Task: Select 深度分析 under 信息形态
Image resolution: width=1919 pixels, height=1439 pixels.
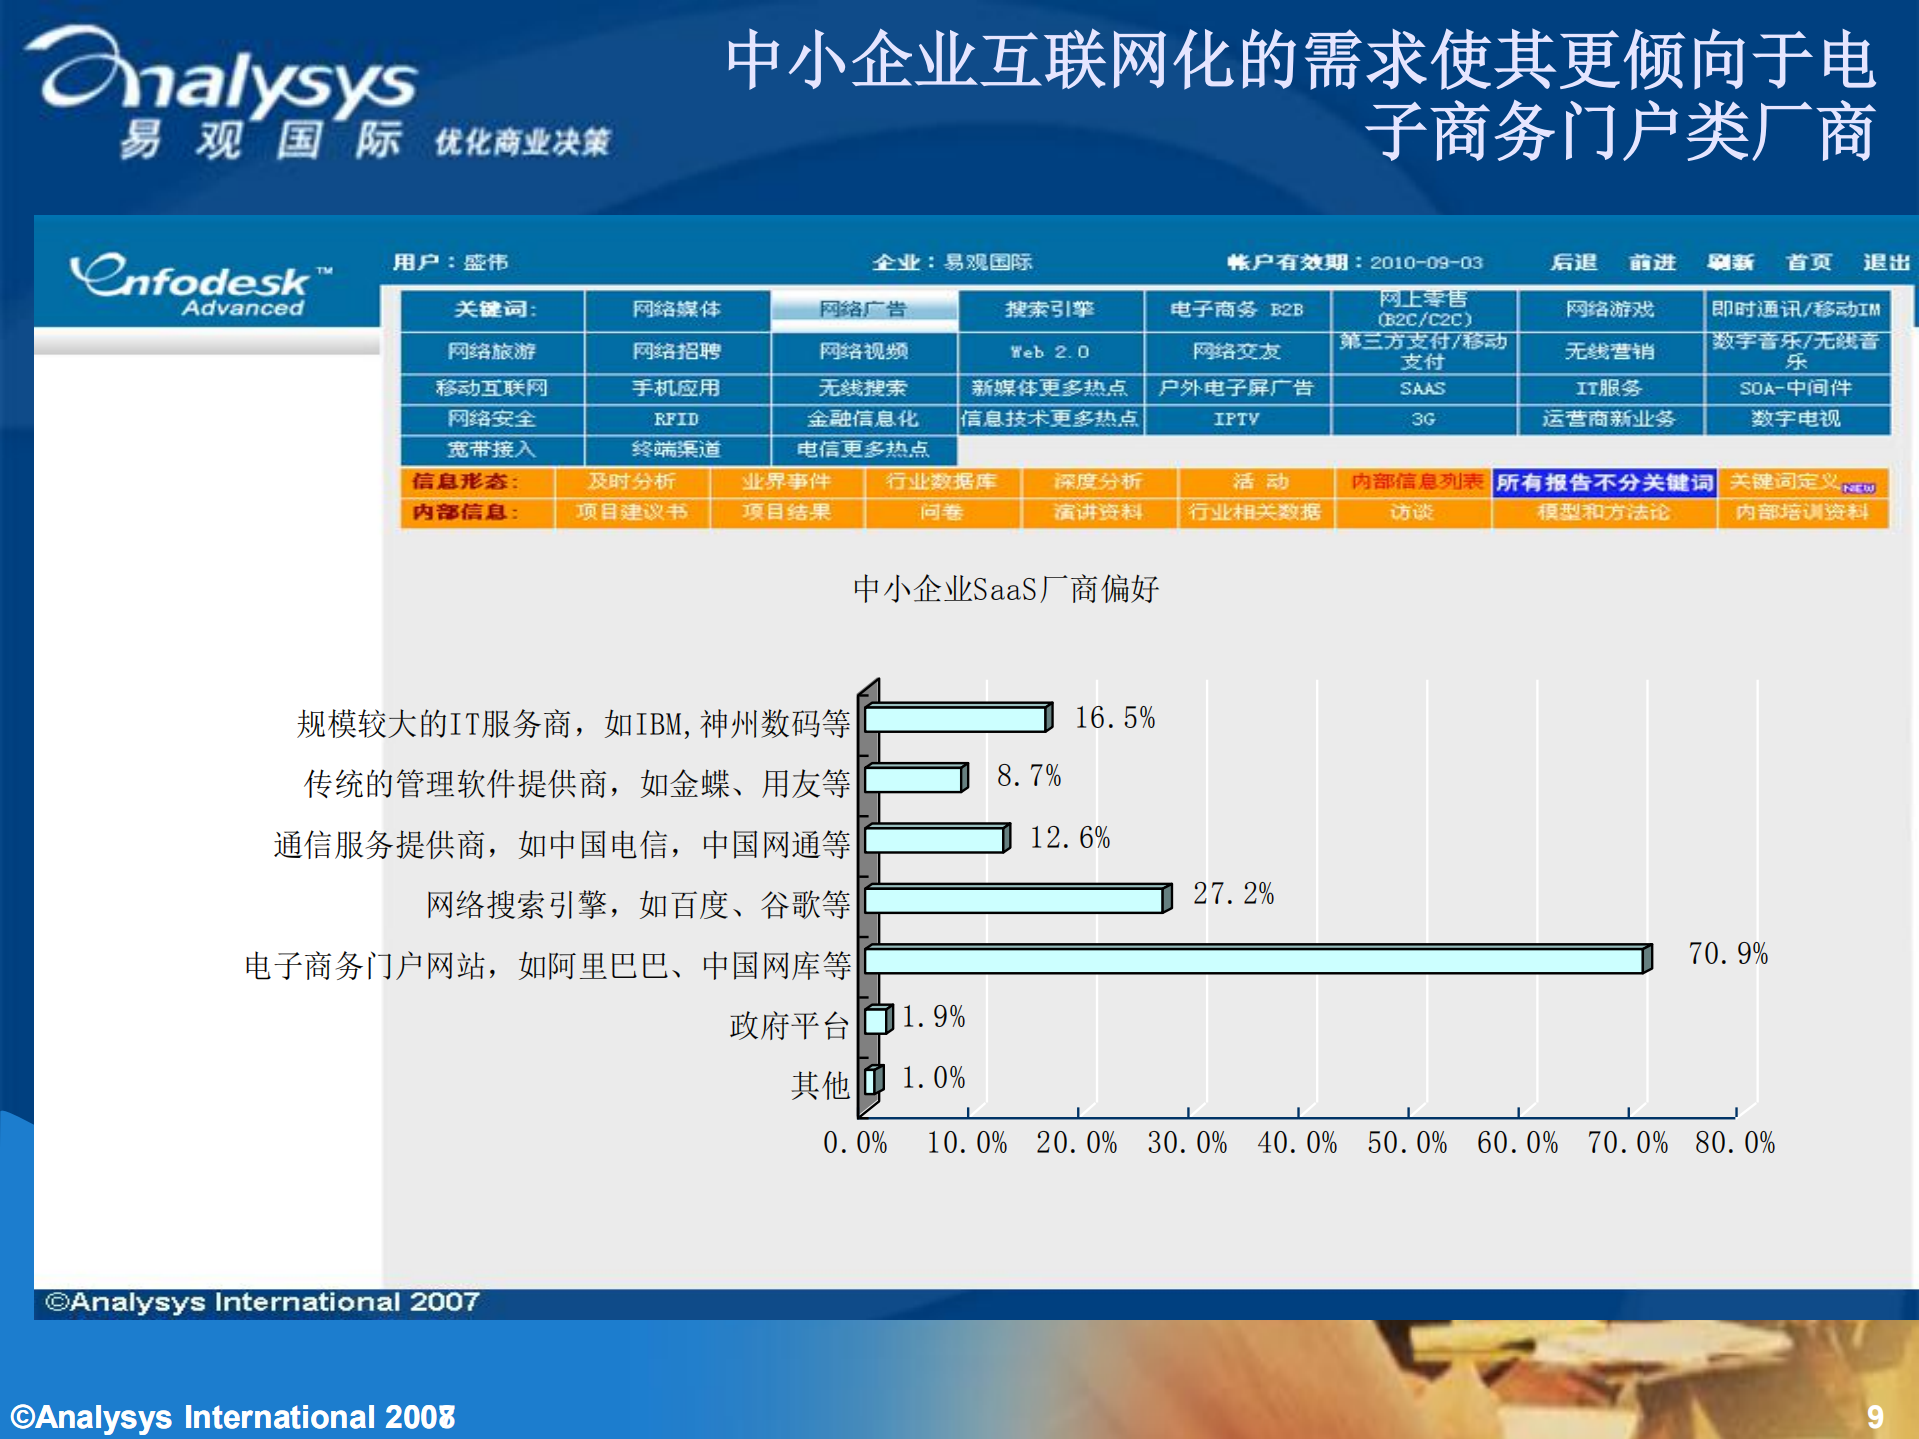Action: (x=1097, y=482)
